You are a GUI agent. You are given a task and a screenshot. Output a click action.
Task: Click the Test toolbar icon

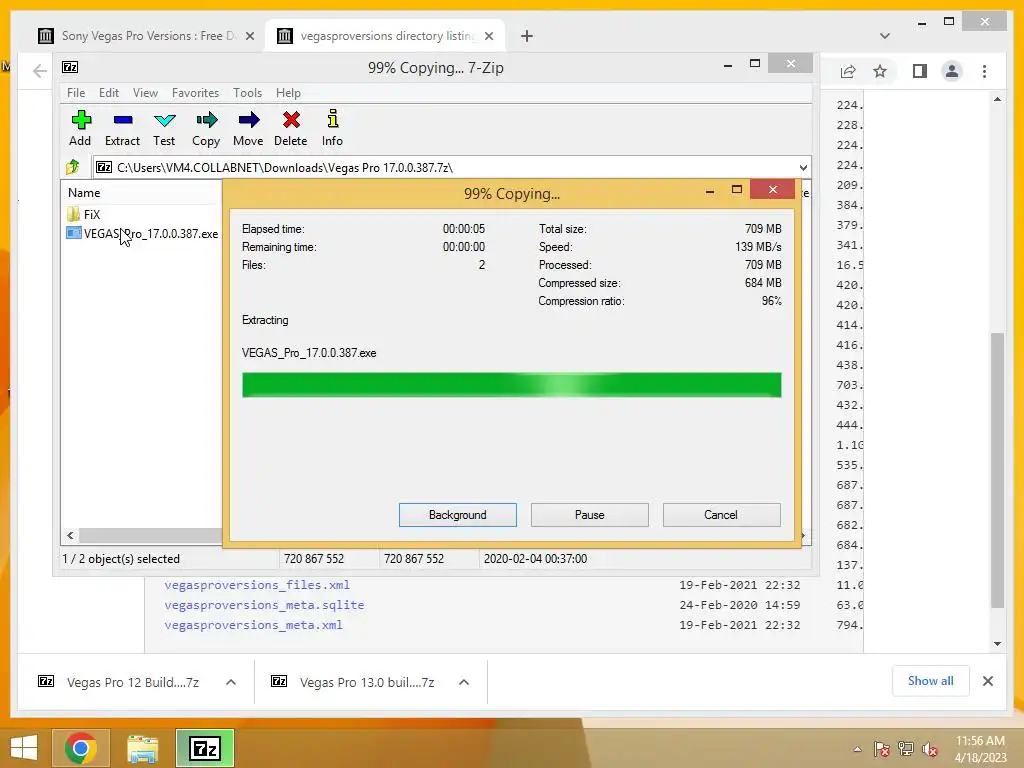tap(164, 128)
